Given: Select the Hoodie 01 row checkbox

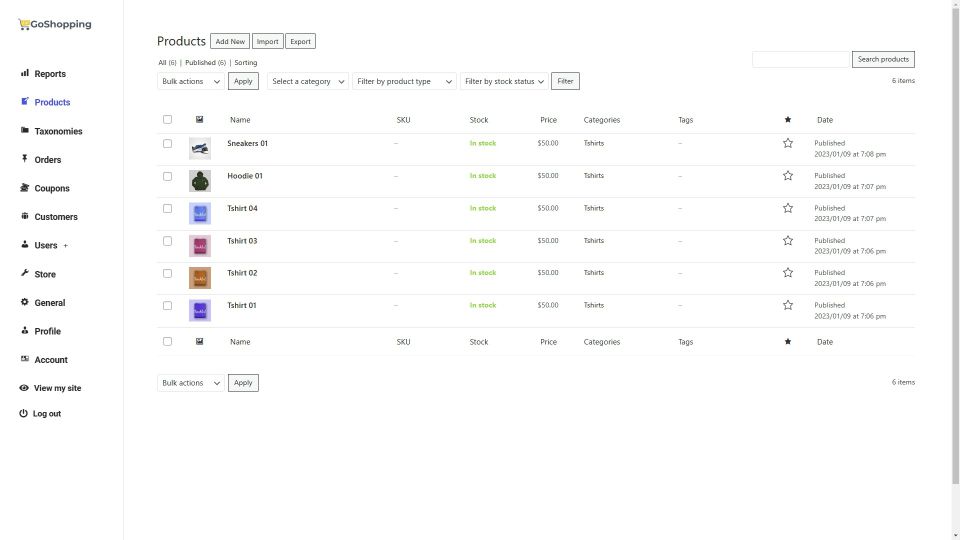Looking at the screenshot, I should (167, 176).
